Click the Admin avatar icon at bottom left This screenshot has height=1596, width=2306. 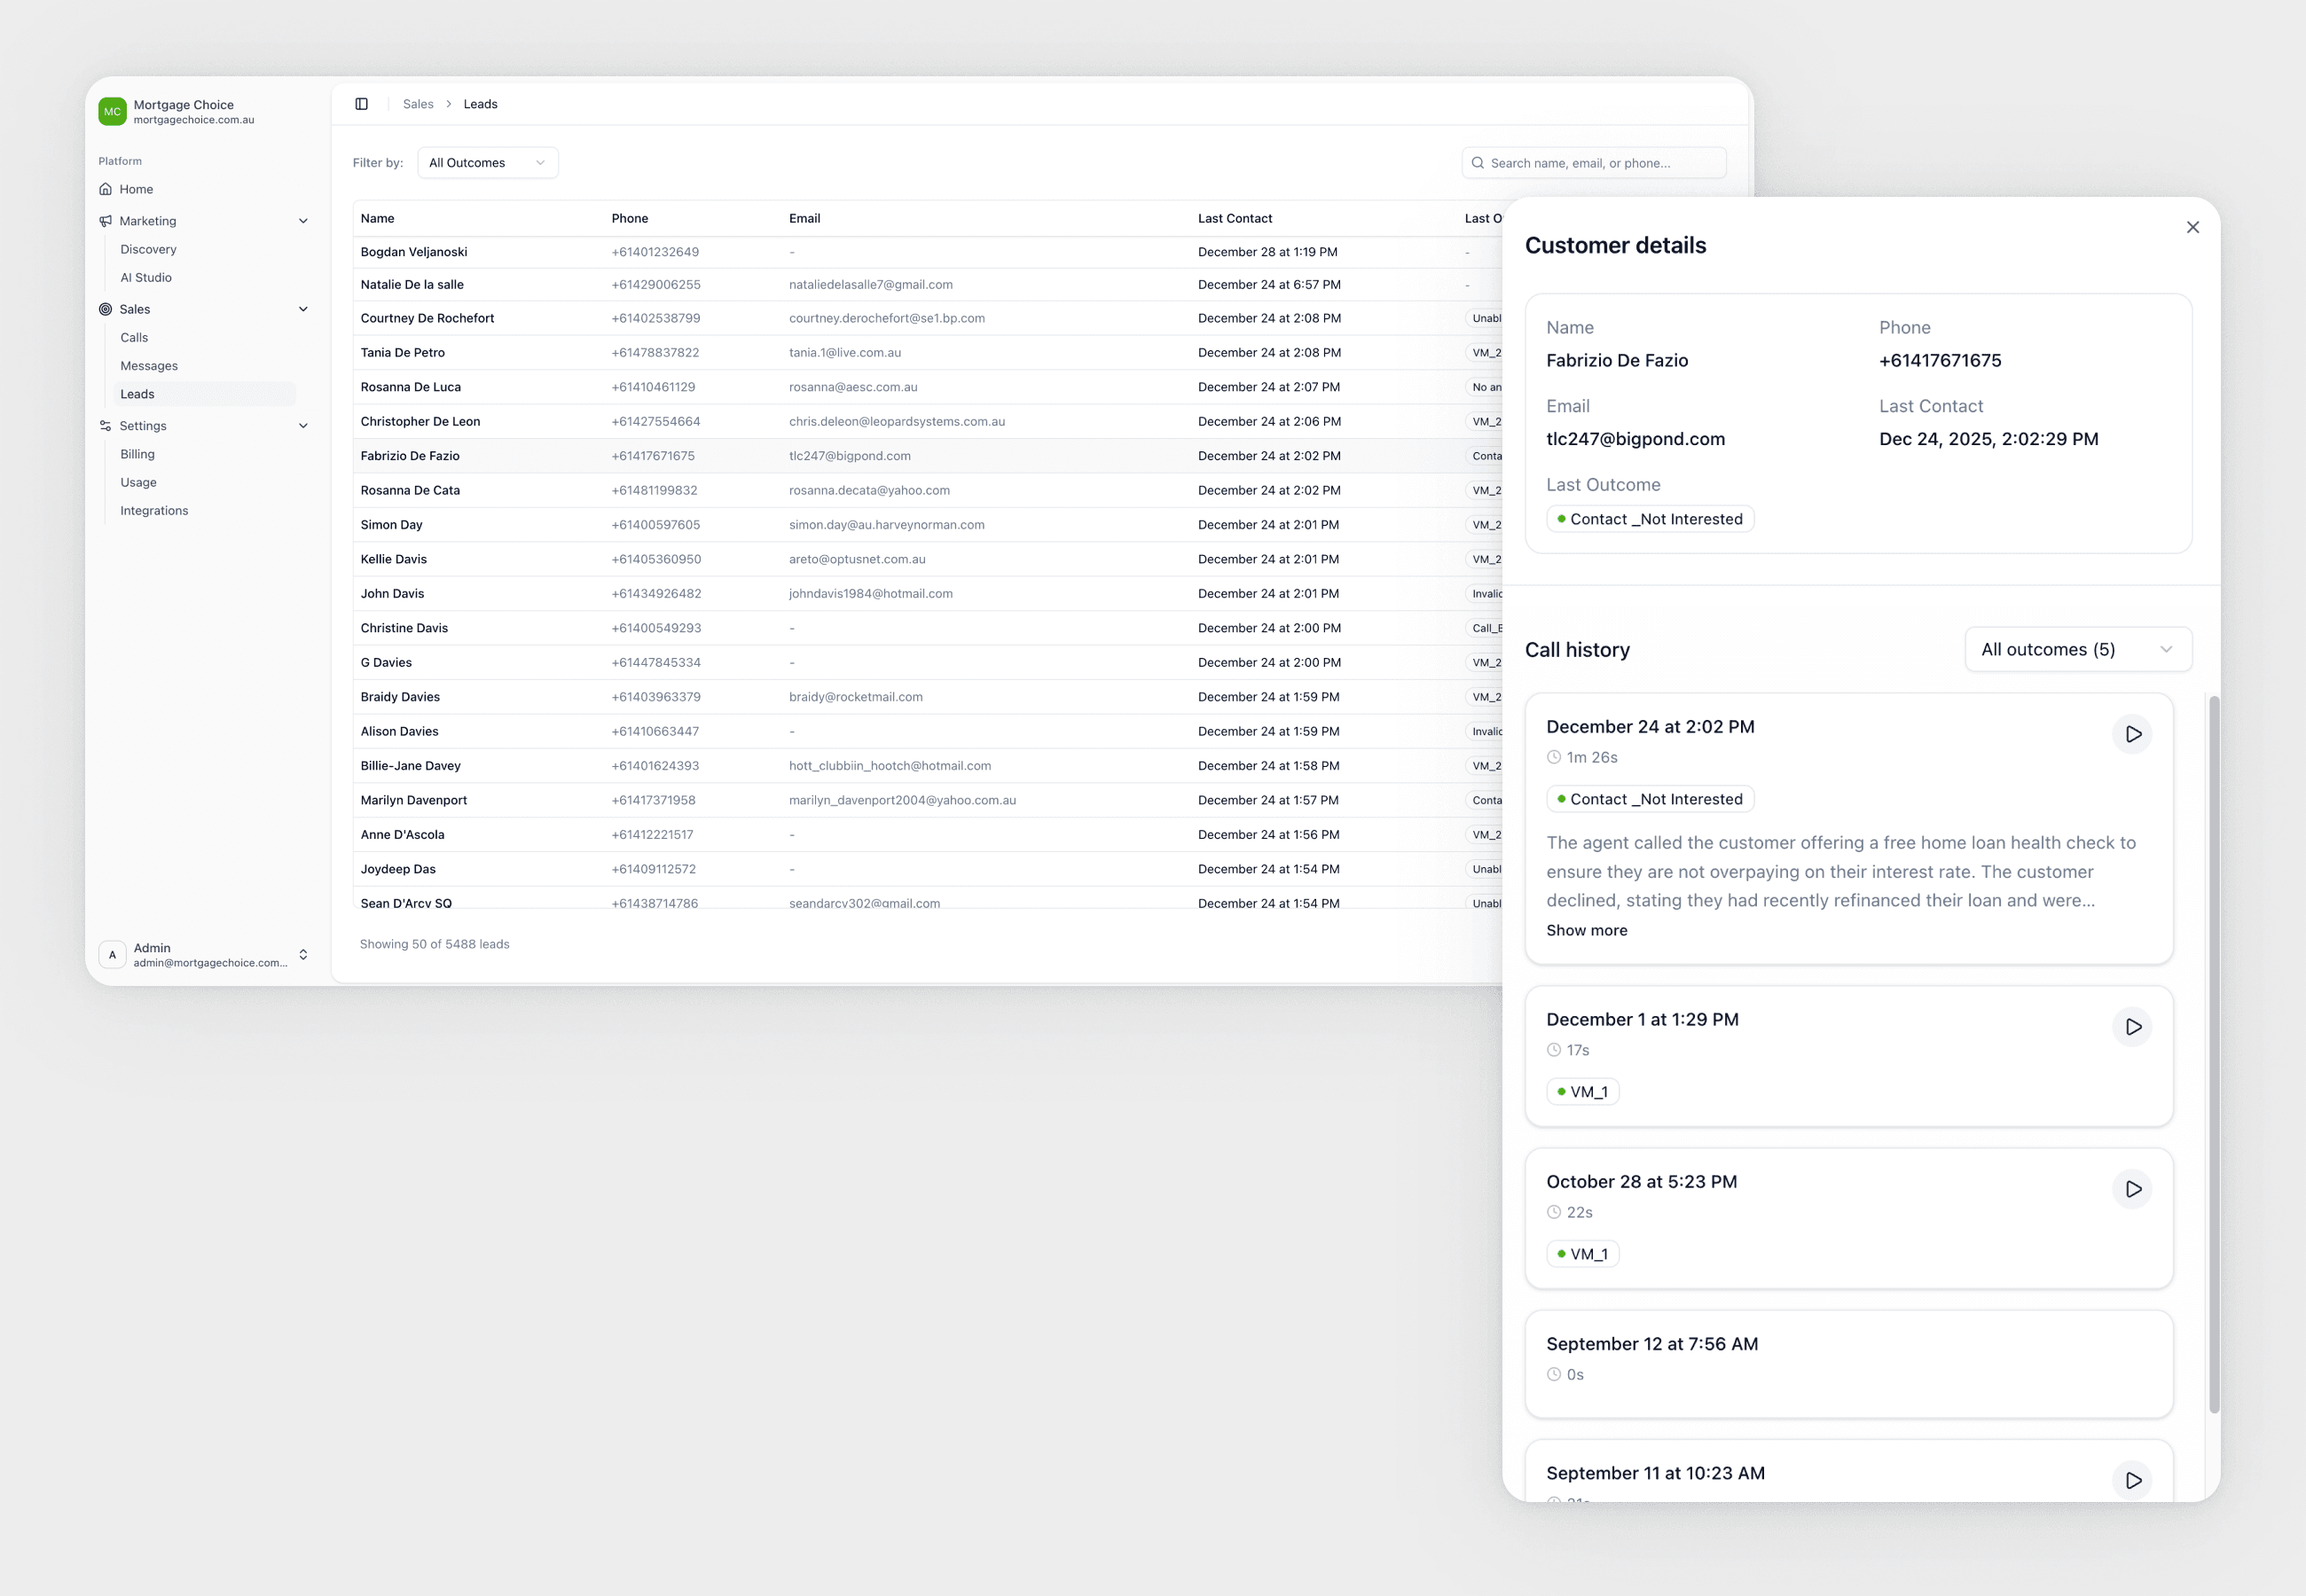point(112,954)
